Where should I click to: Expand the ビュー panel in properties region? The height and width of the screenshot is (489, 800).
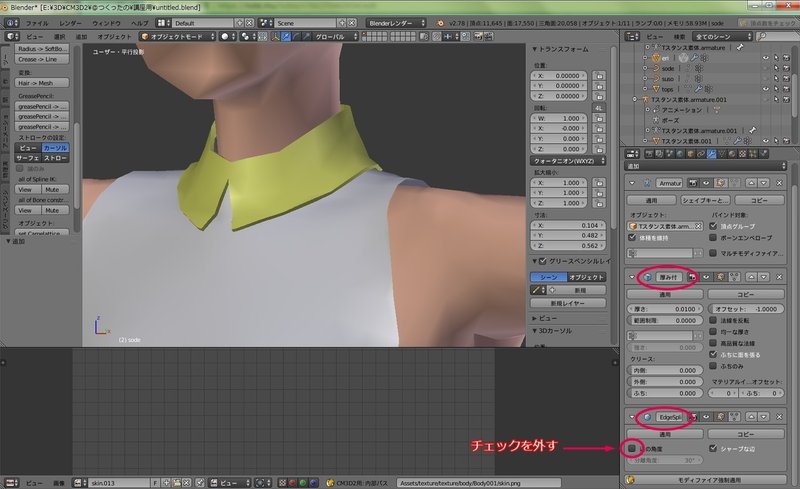(534, 318)
